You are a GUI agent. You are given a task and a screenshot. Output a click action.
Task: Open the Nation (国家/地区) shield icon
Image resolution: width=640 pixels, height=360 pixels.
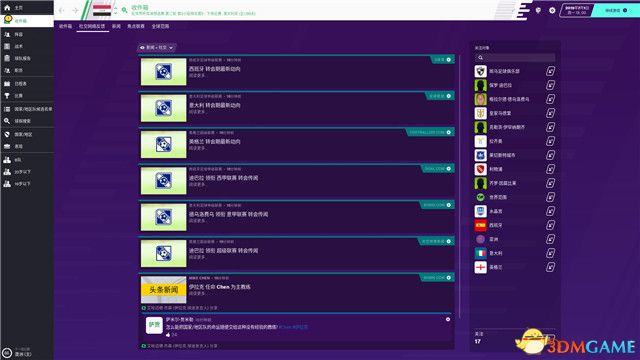[x=7, y=134]
